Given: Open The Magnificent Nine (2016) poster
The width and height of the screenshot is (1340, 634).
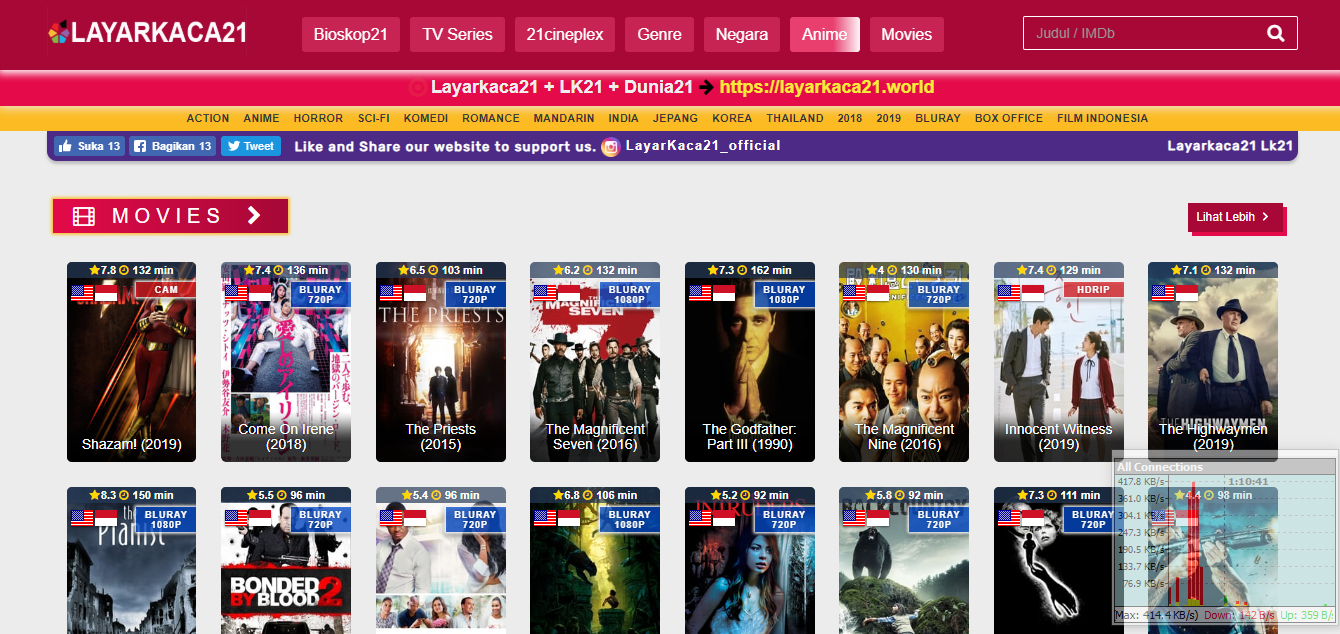Looking at the screenshot, I should pos(904,362).
